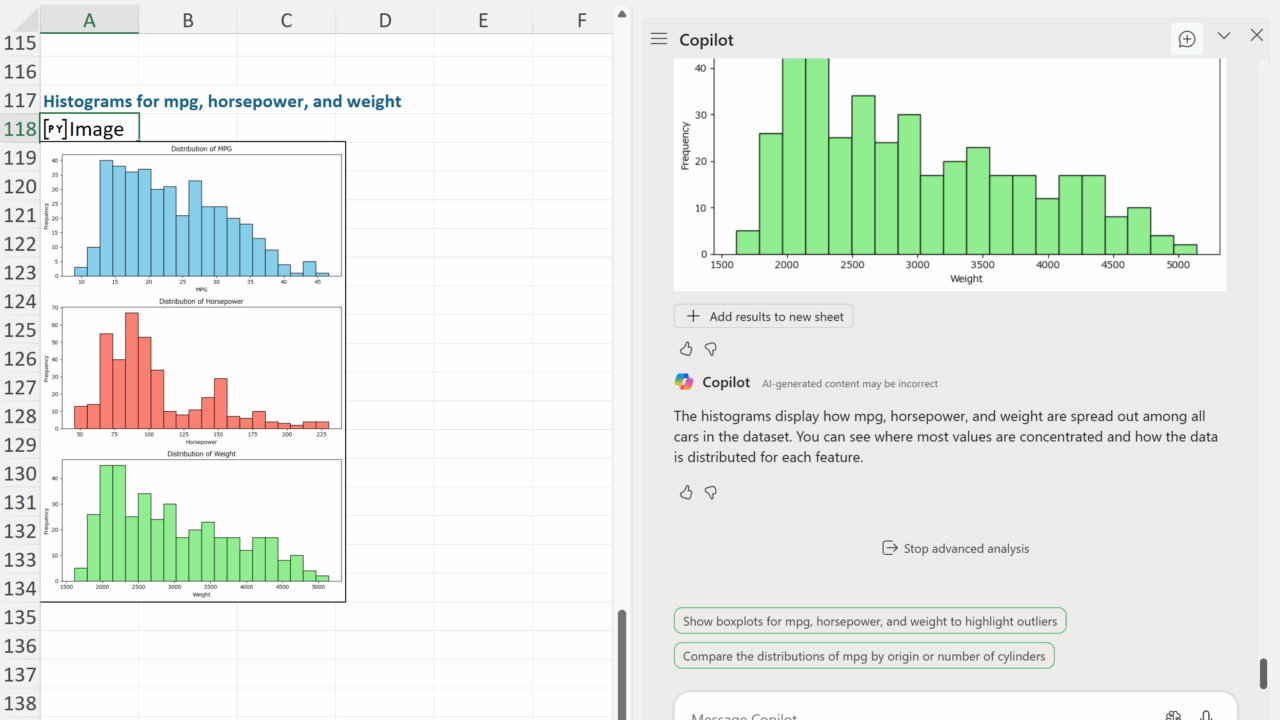Close the Copilot side pane
The image size is (1280, 720).
pos(1257,36)
